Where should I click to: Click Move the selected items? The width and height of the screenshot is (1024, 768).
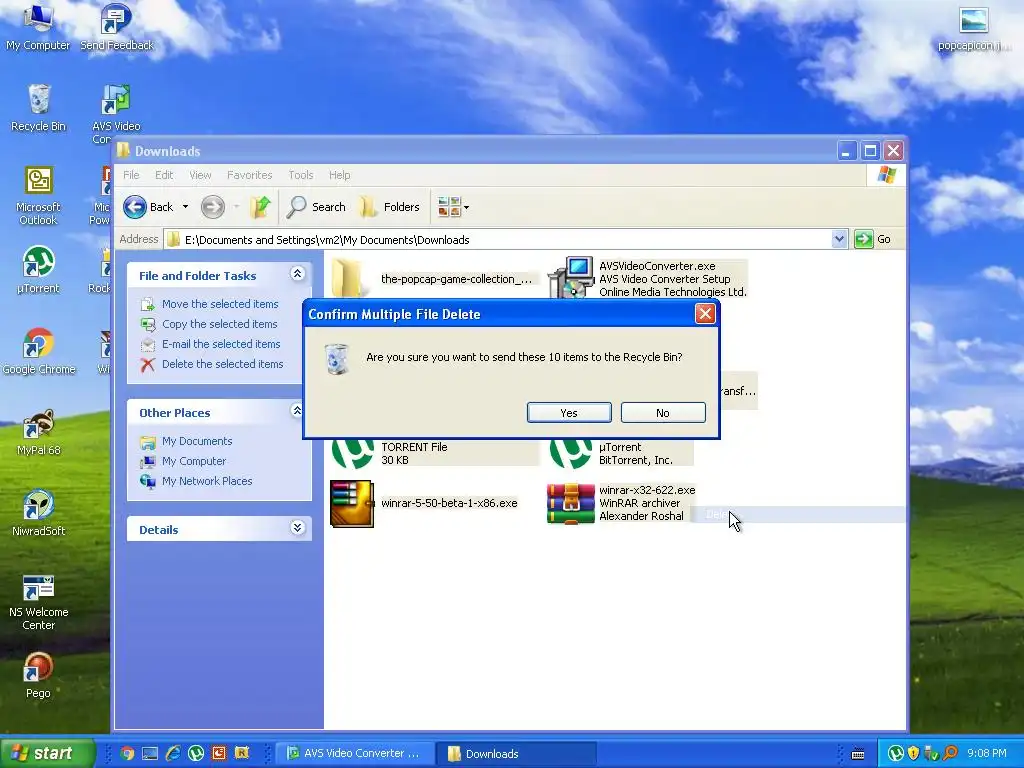[x=220, y=304]
